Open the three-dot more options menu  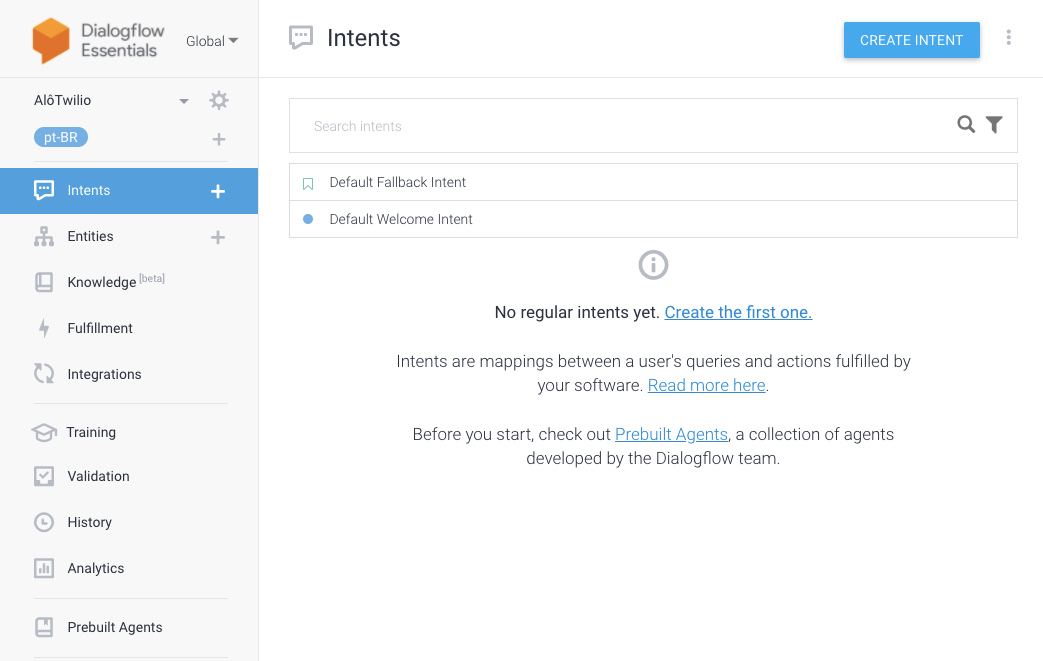pyautogui.click(x=1008, y=38)
